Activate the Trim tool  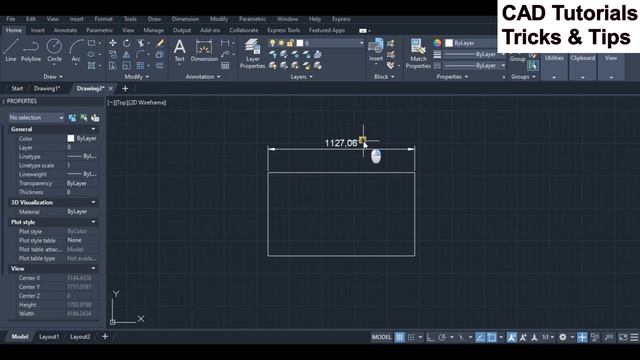tap(141, 43)
